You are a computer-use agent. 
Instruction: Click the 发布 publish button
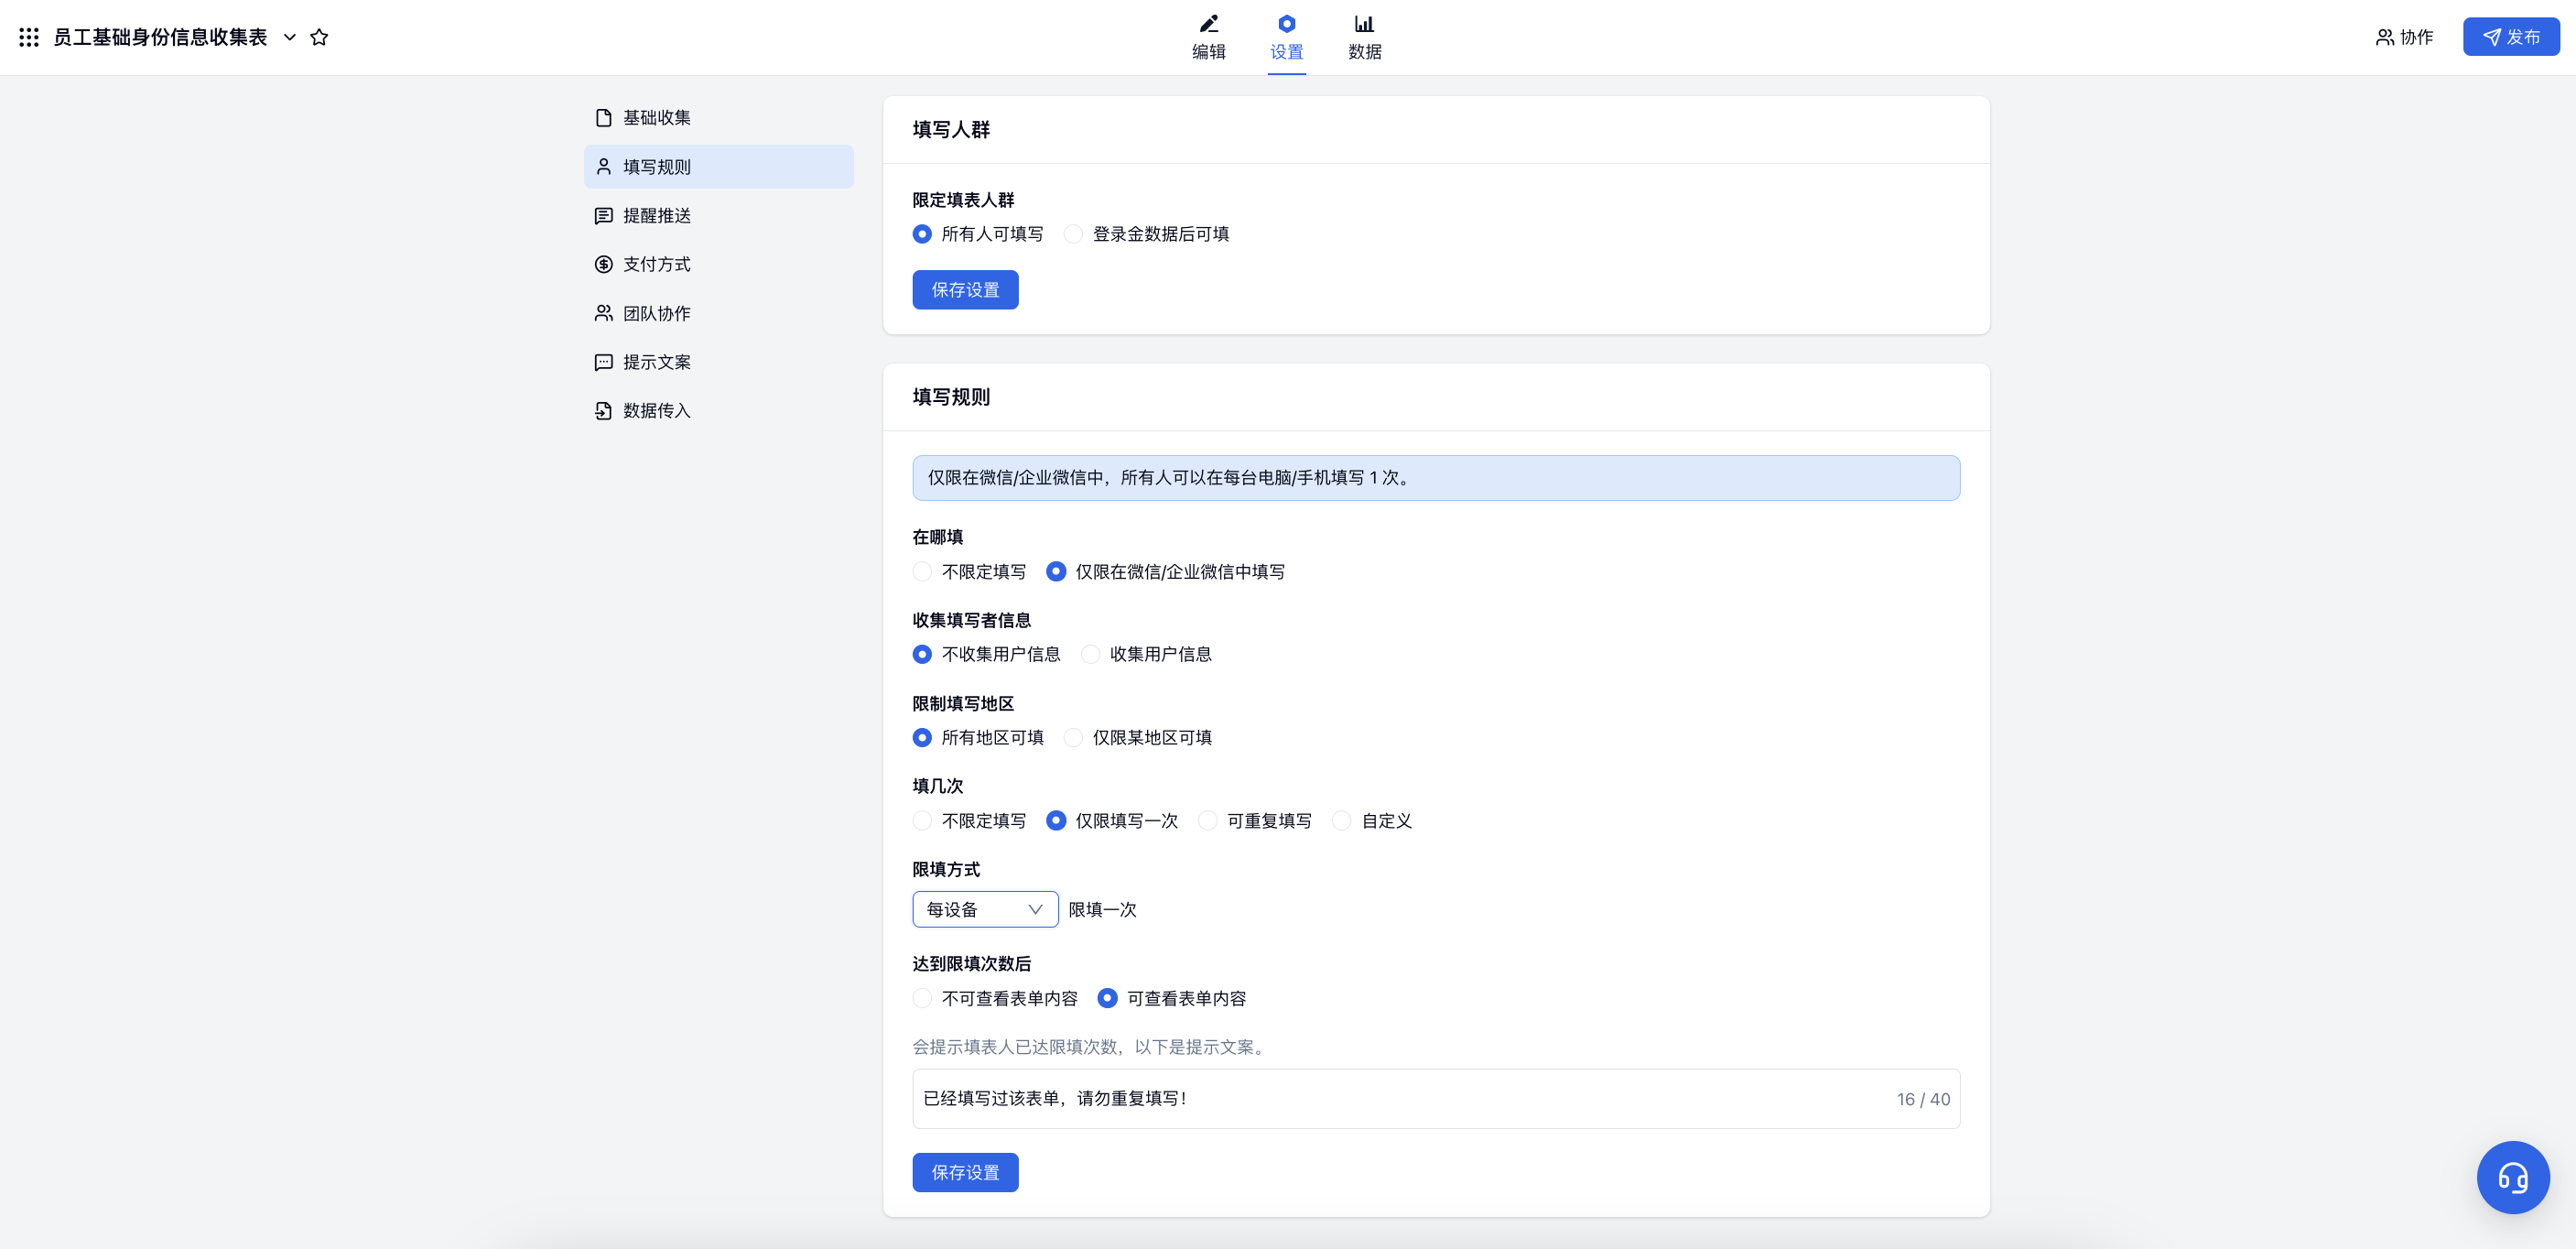[x=2510, y=37]
